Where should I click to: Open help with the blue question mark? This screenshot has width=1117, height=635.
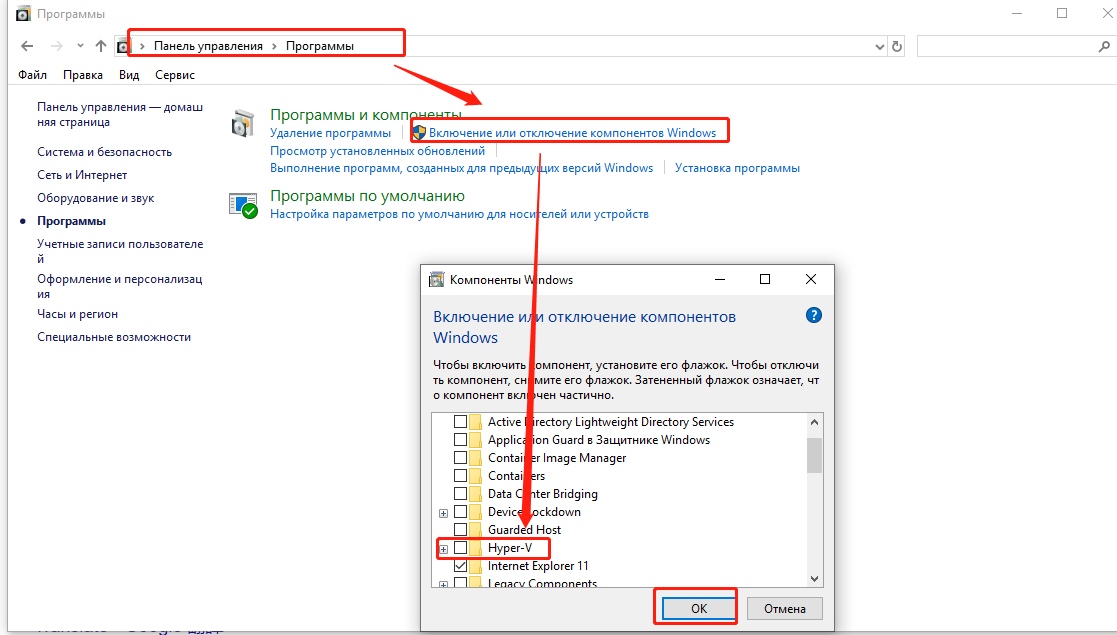(x=813, y=315)
